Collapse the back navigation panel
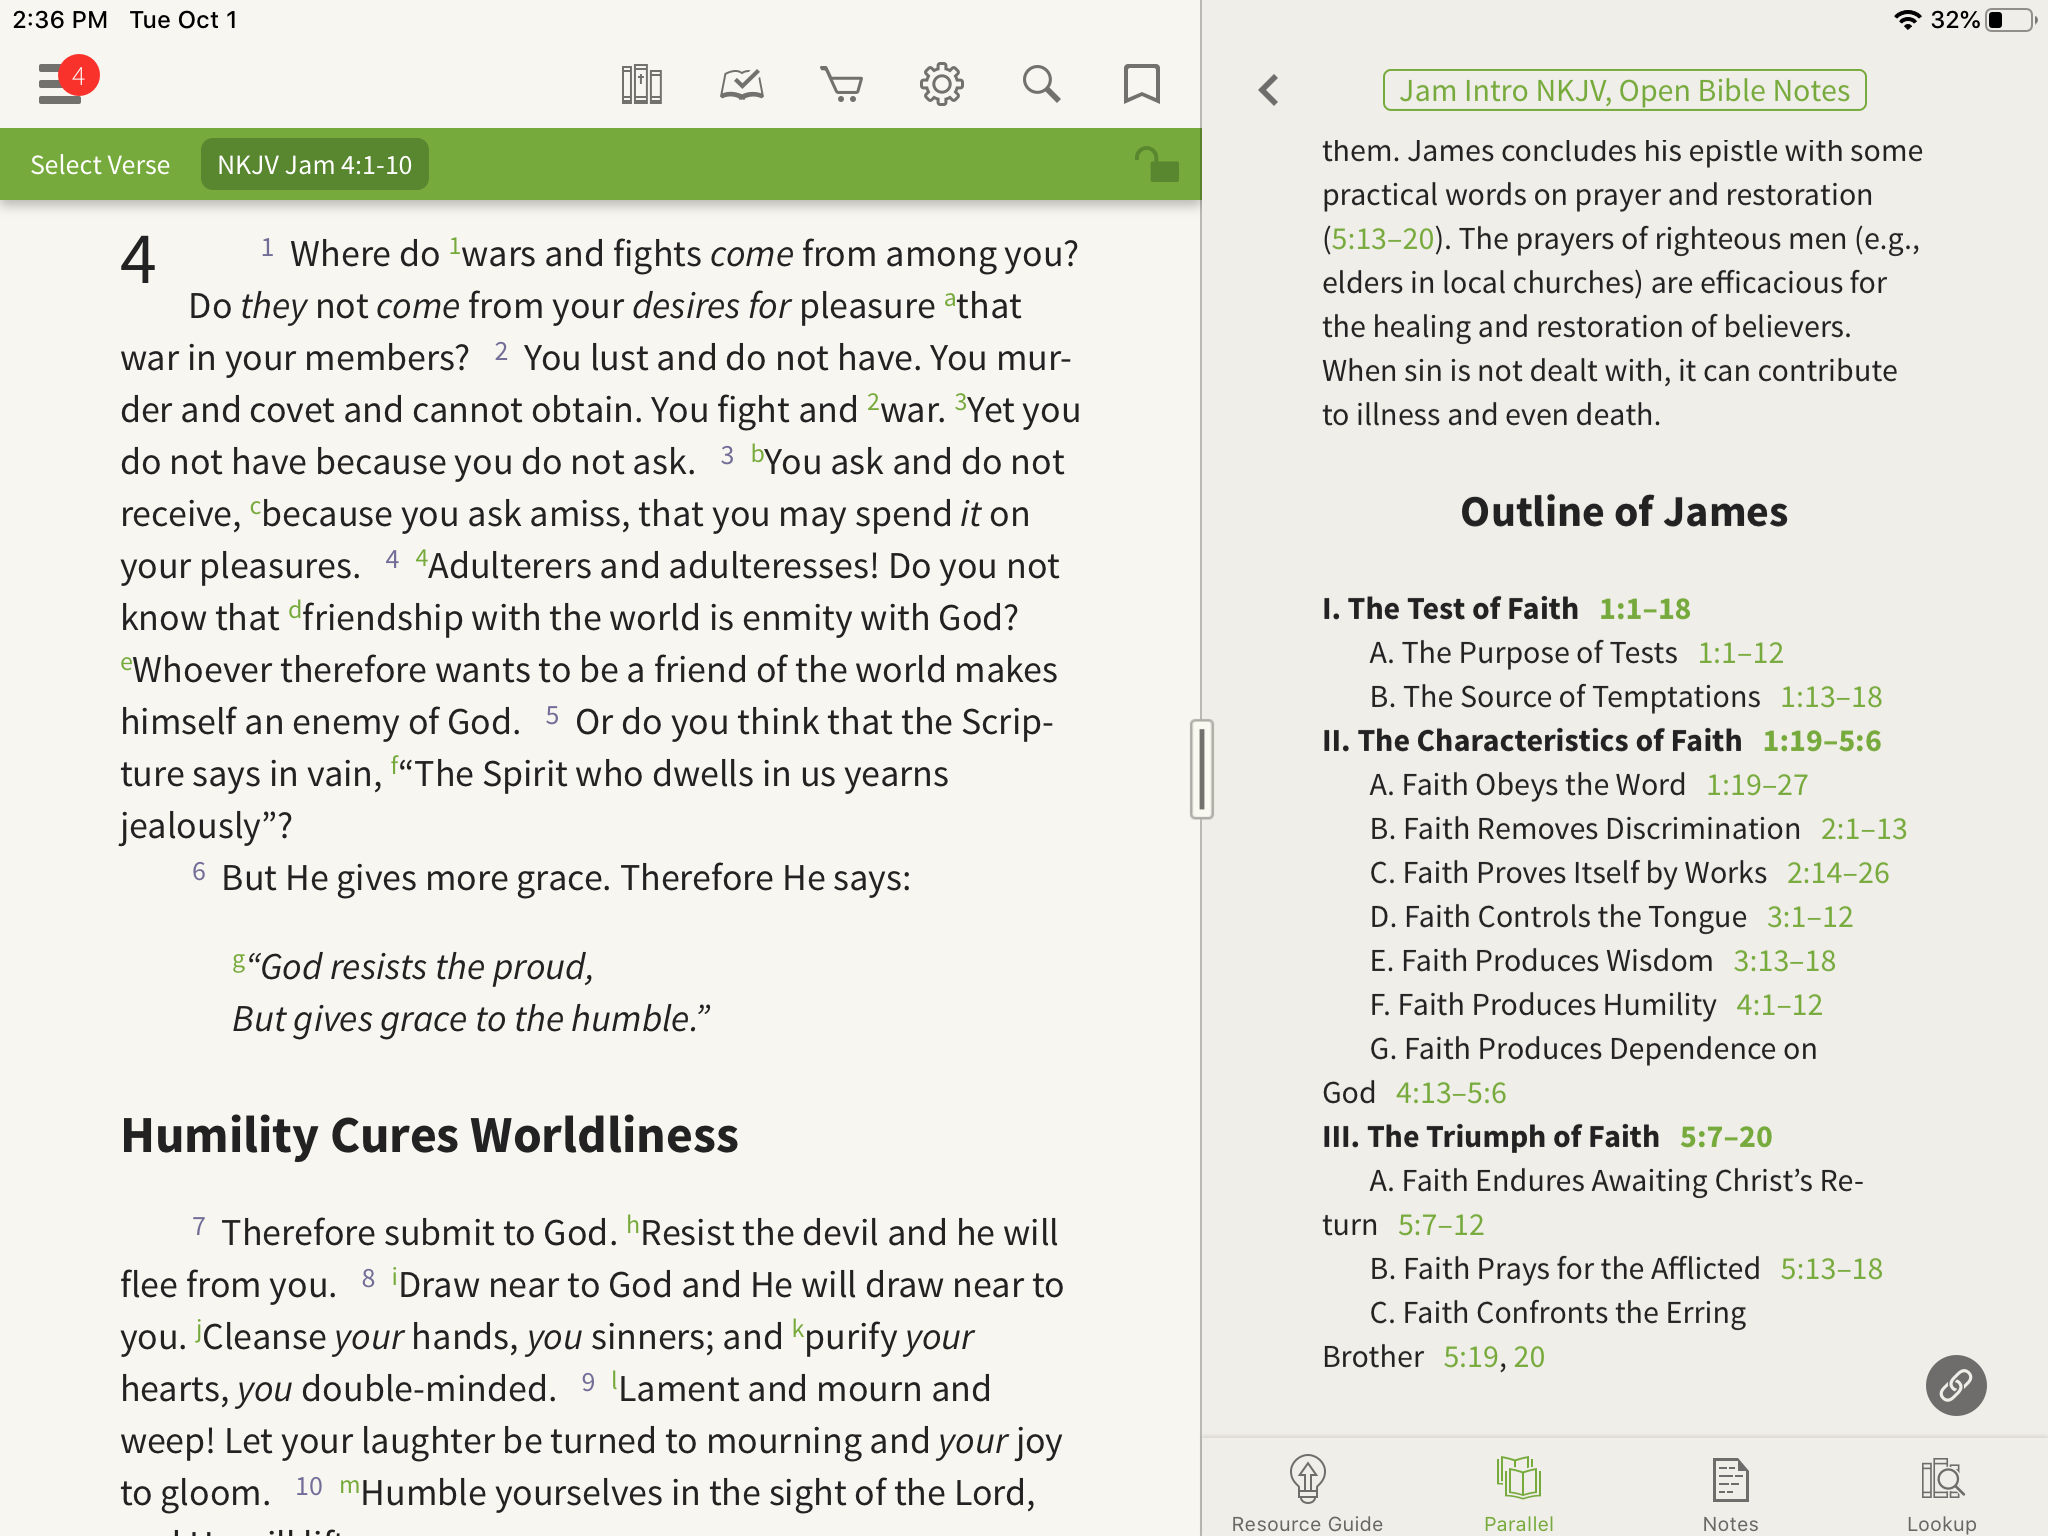This screenshot has width=2048, height=1536. click(x=1269, y=89)
